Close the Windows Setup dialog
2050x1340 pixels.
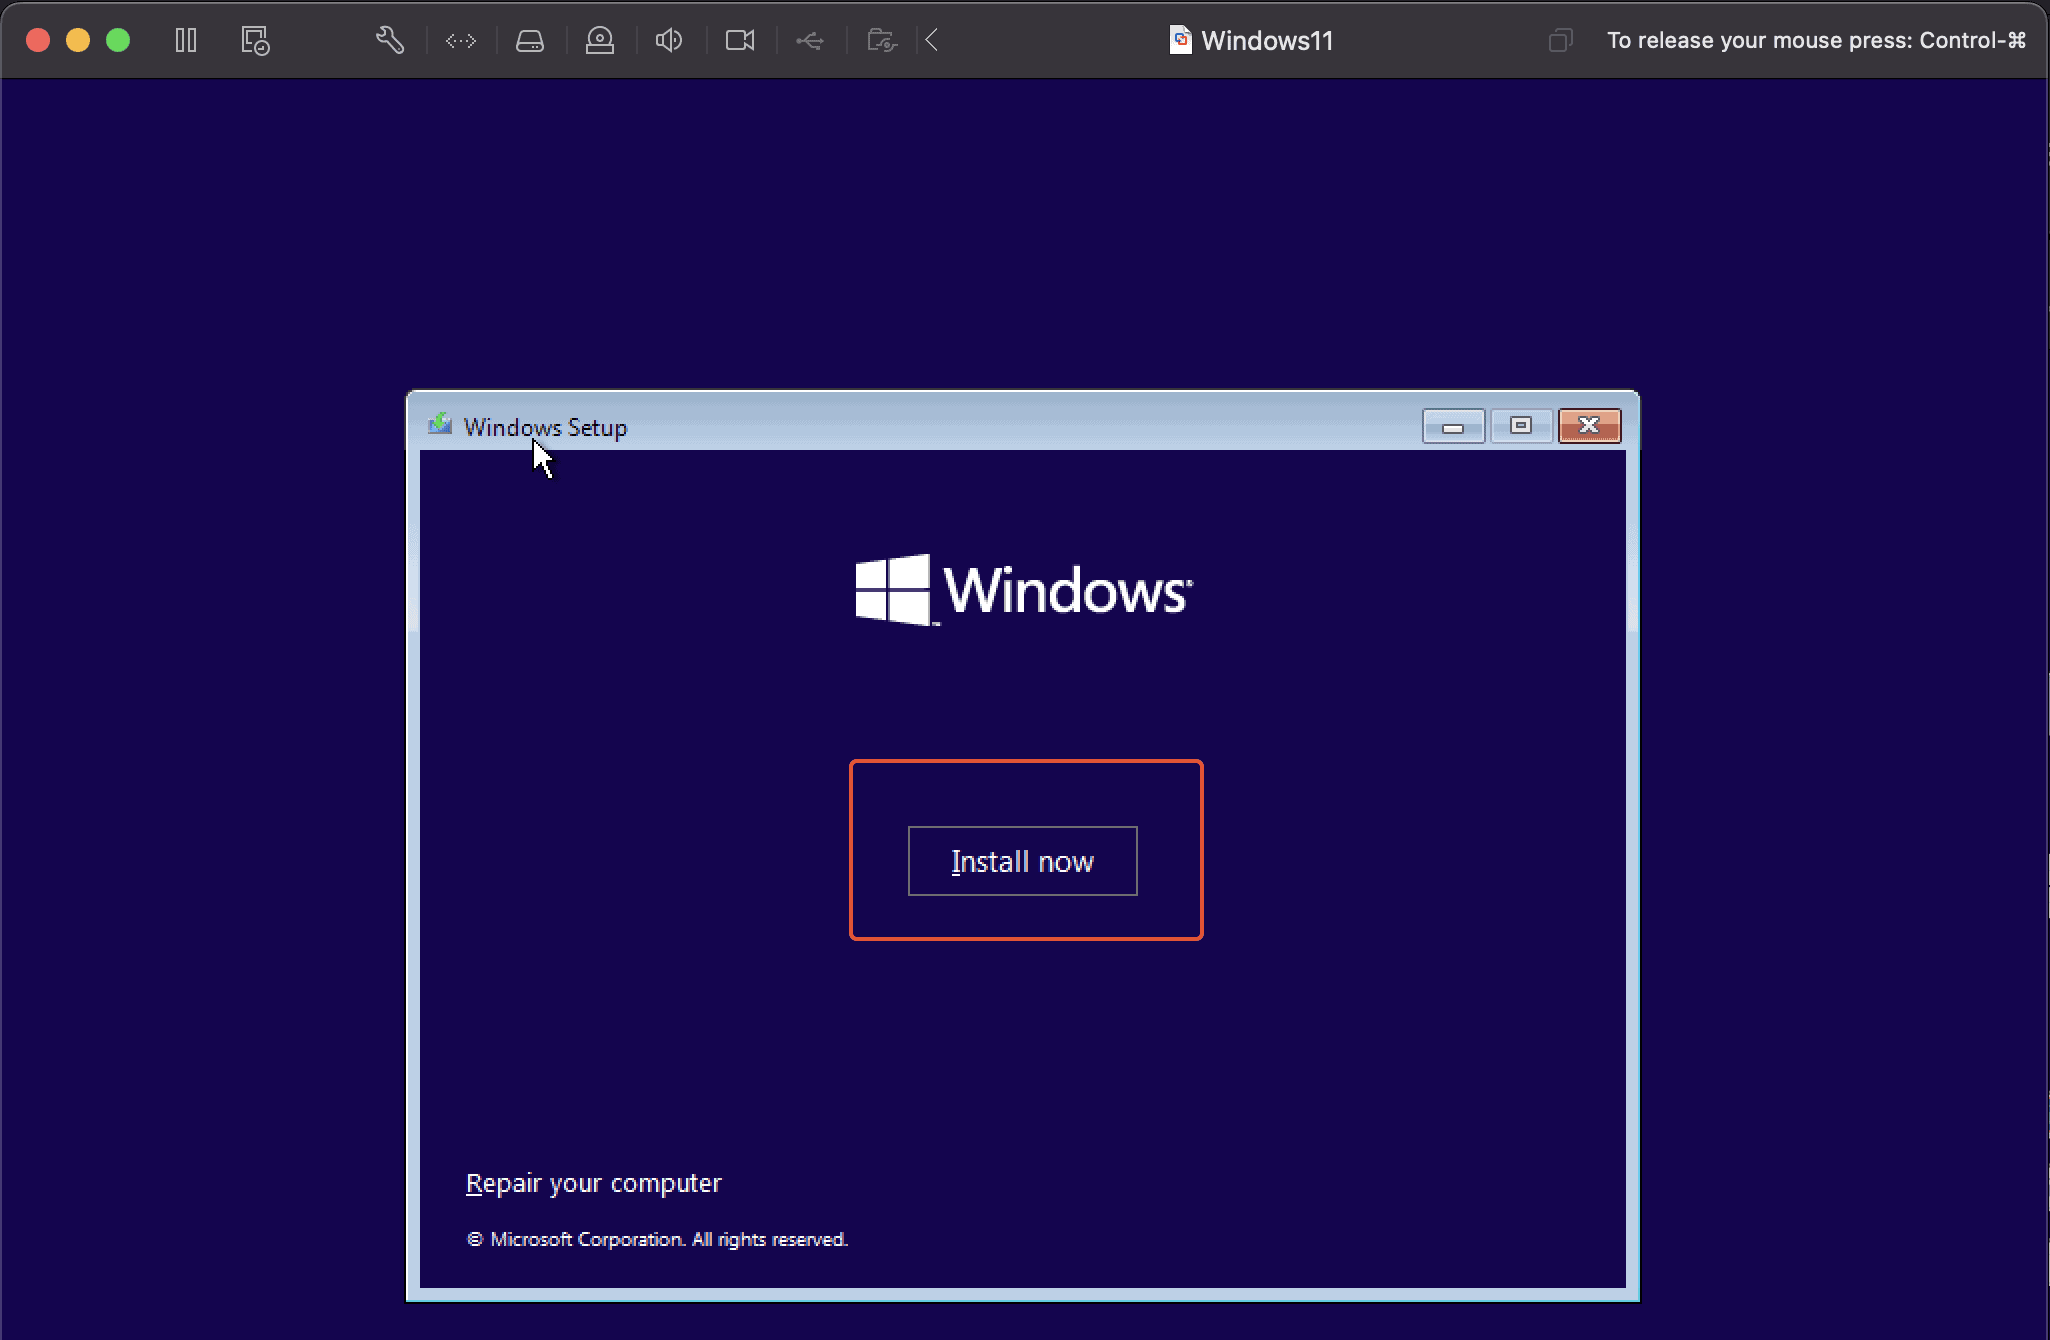[x=1589, y=426]
